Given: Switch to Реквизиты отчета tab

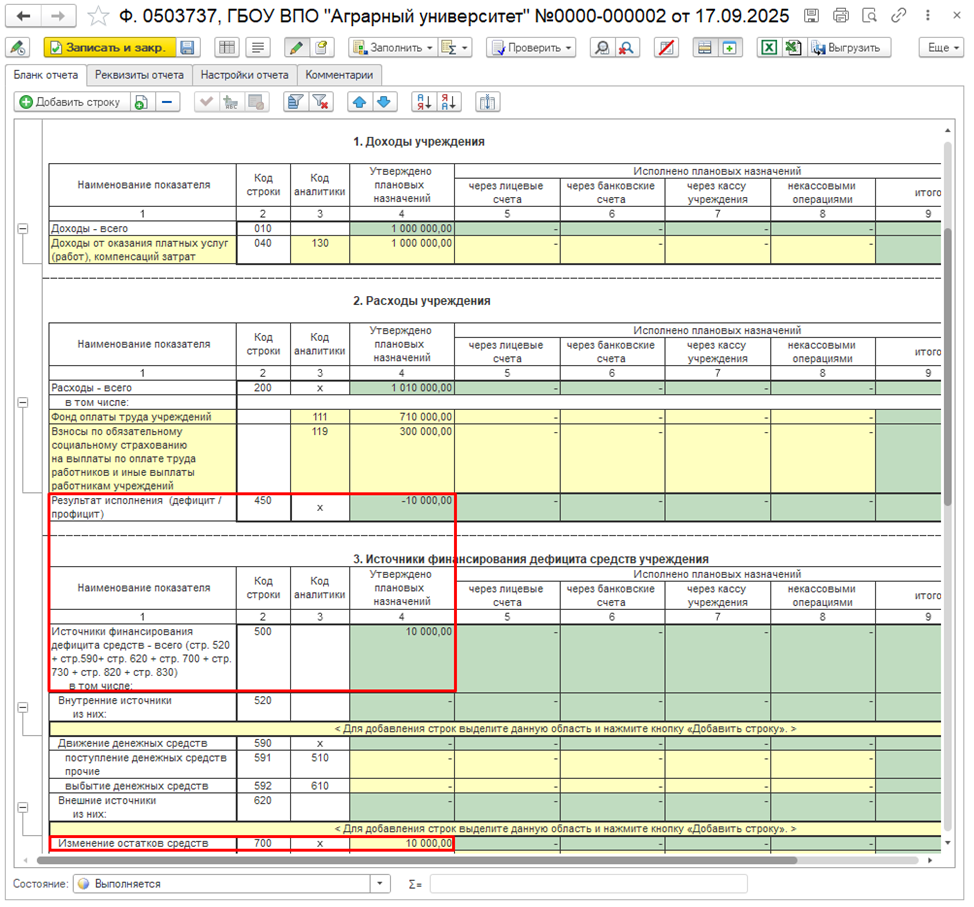Looking at the screenshot, I should pos(139,75).
